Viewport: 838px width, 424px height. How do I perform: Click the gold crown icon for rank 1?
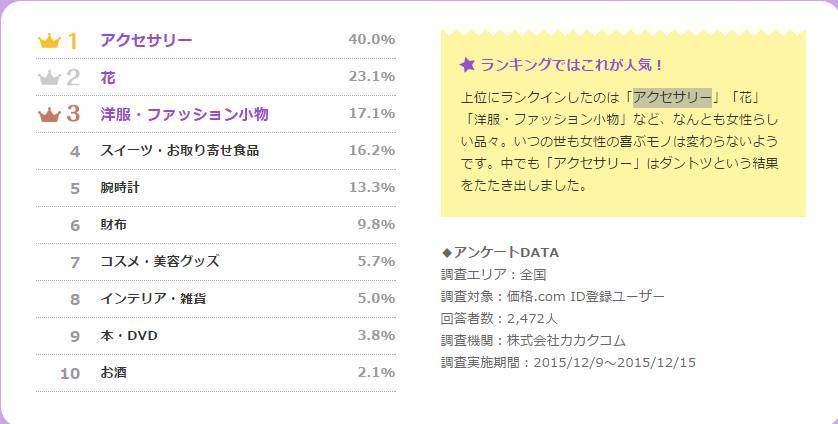click(49, 41)
